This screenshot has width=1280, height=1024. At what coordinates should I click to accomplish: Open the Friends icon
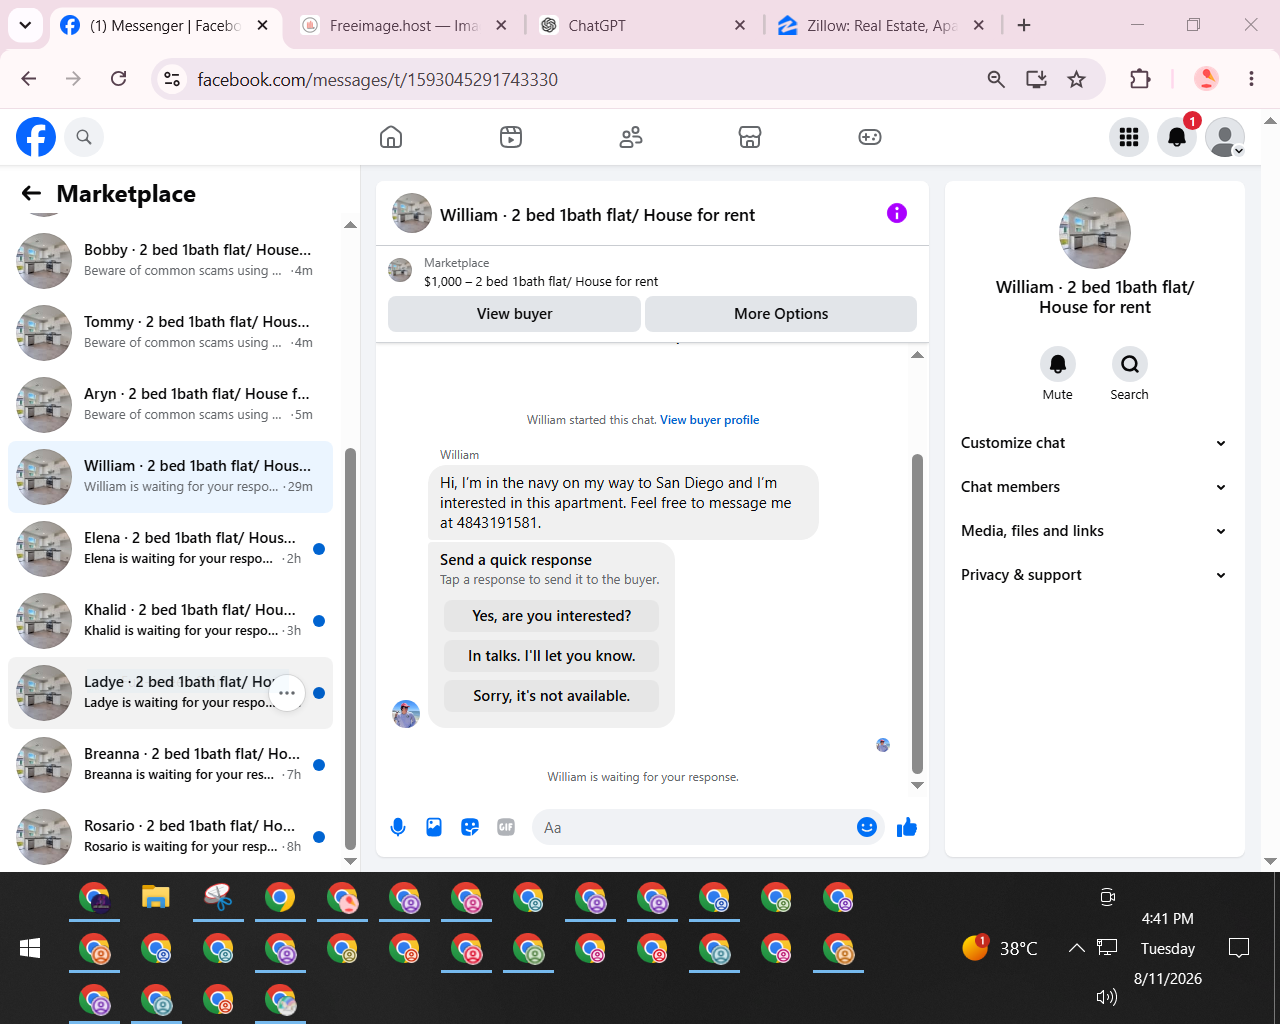pyautogui.click(x=631, y=137)
